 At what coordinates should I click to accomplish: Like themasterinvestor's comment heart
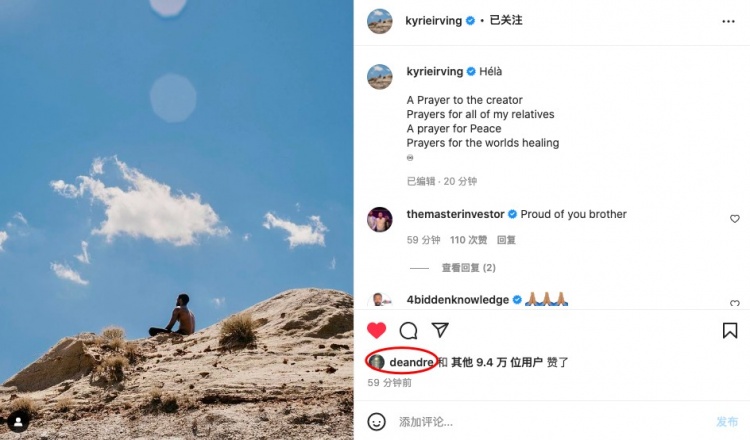point(735,219)
